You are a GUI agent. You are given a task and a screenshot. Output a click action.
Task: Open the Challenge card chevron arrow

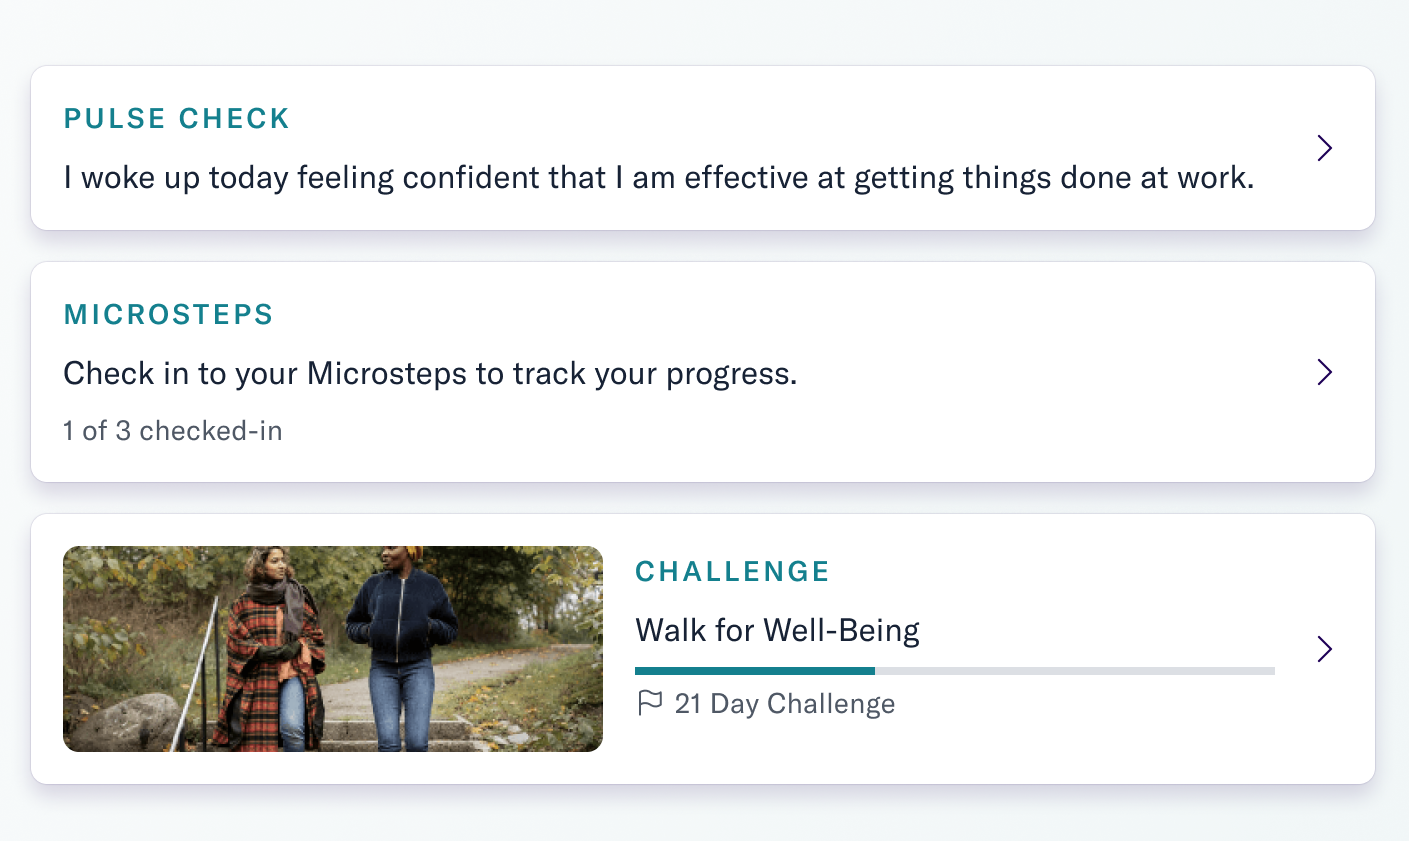click(x=1325, y=649)
